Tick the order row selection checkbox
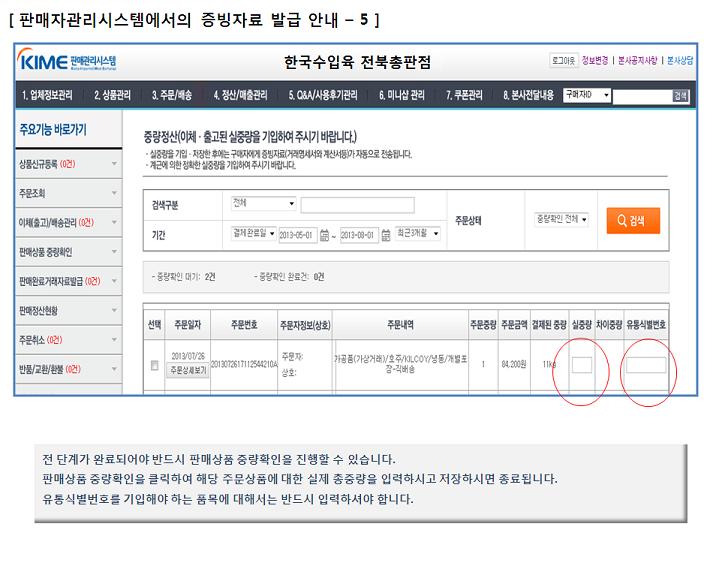 point(154,365)
